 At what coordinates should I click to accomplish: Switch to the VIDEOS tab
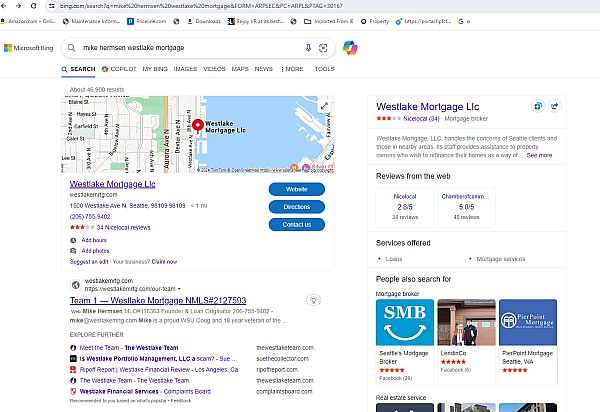pos(214,69)
